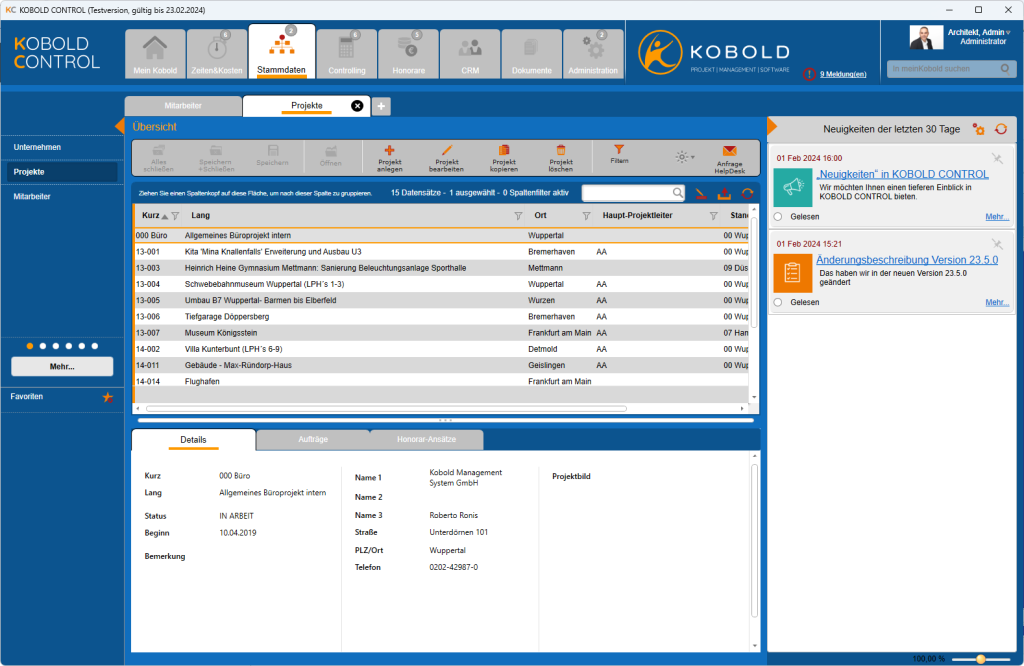Open the Controlling module
The width and height of the screenshot is (1024, 666).
(x=347, y=54)
